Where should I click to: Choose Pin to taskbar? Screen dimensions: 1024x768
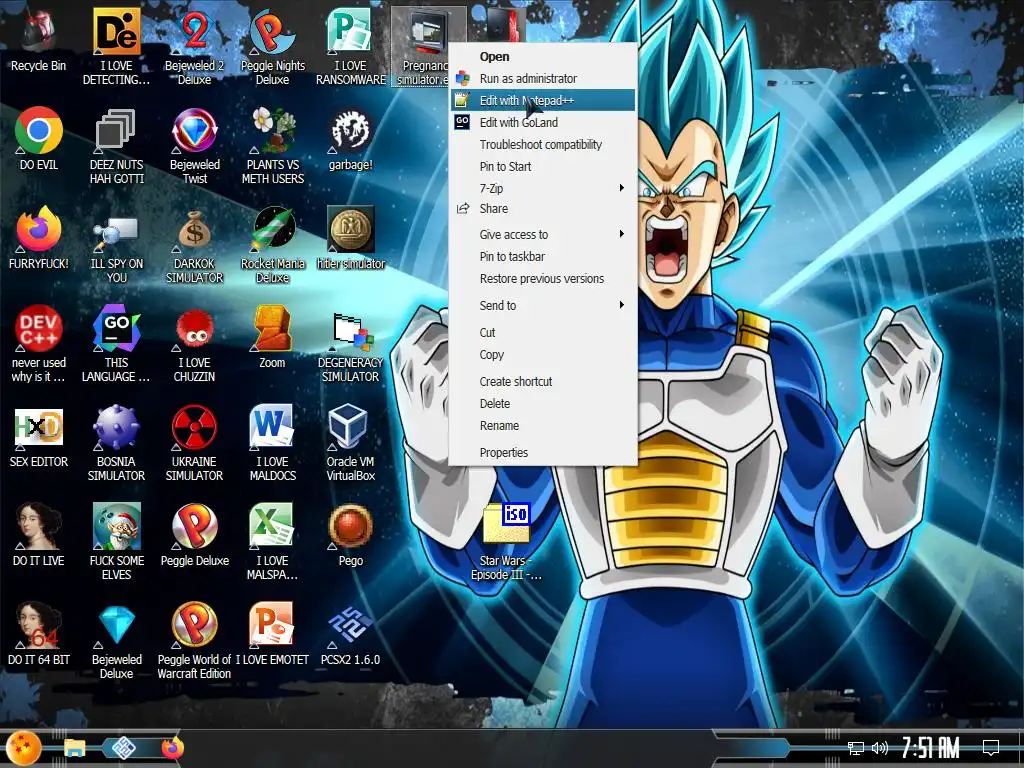click(x=543, y=257)
